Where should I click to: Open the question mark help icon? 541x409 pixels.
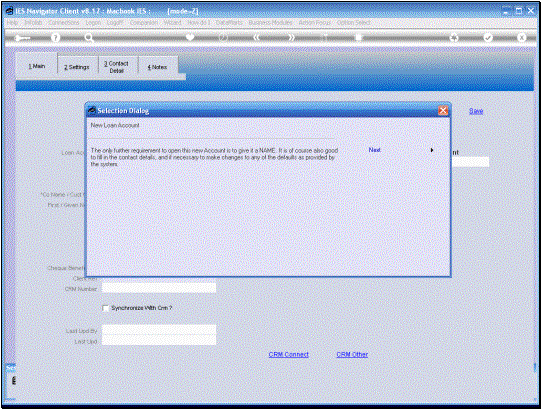[55, 38]
